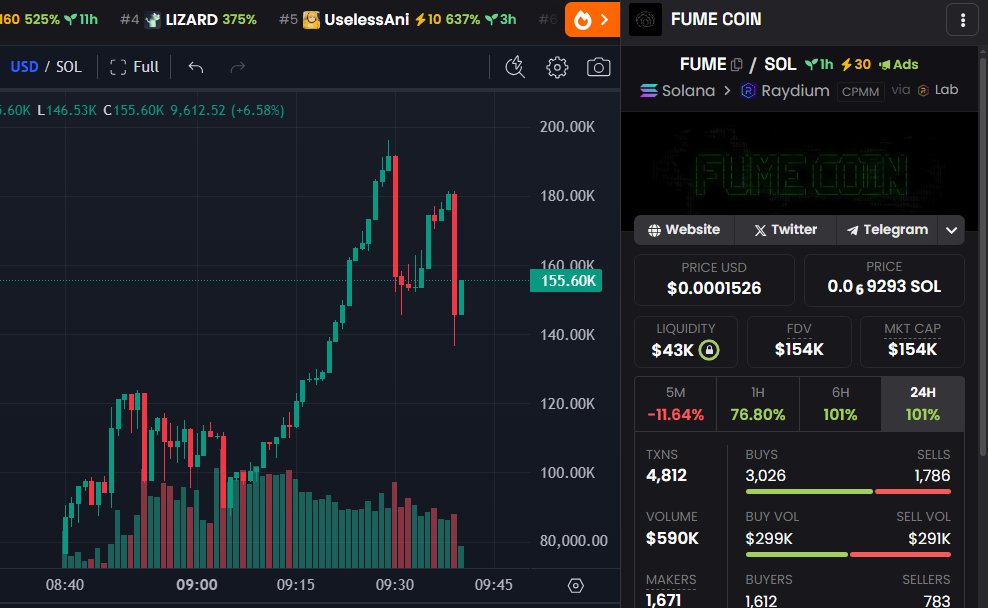Click the SELL VOL value $291K
The width and height of the screenshot is (988, 608).
(929, 538)
